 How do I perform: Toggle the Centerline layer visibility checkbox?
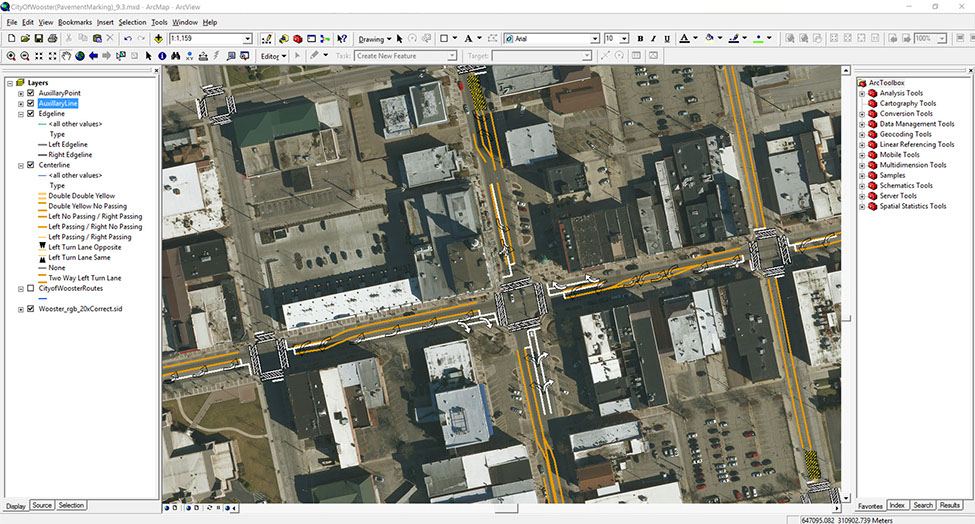tap(31, 165)
